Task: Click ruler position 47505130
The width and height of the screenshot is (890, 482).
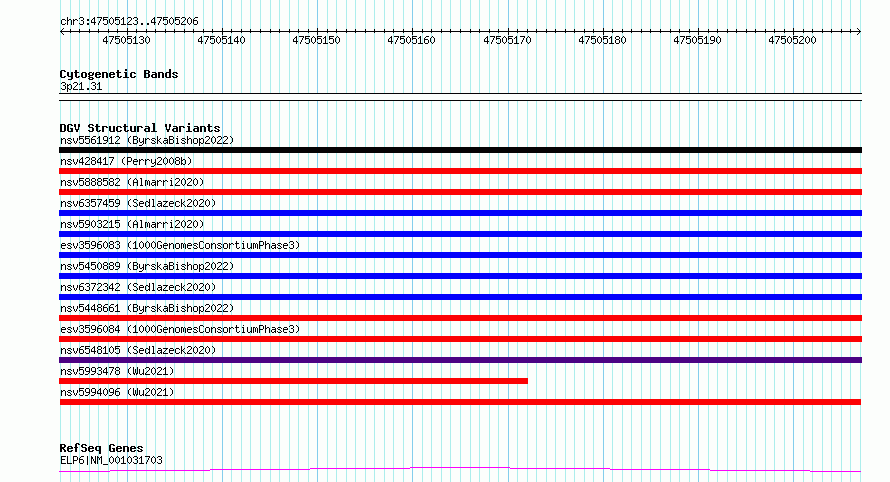Action: [126, 40]
